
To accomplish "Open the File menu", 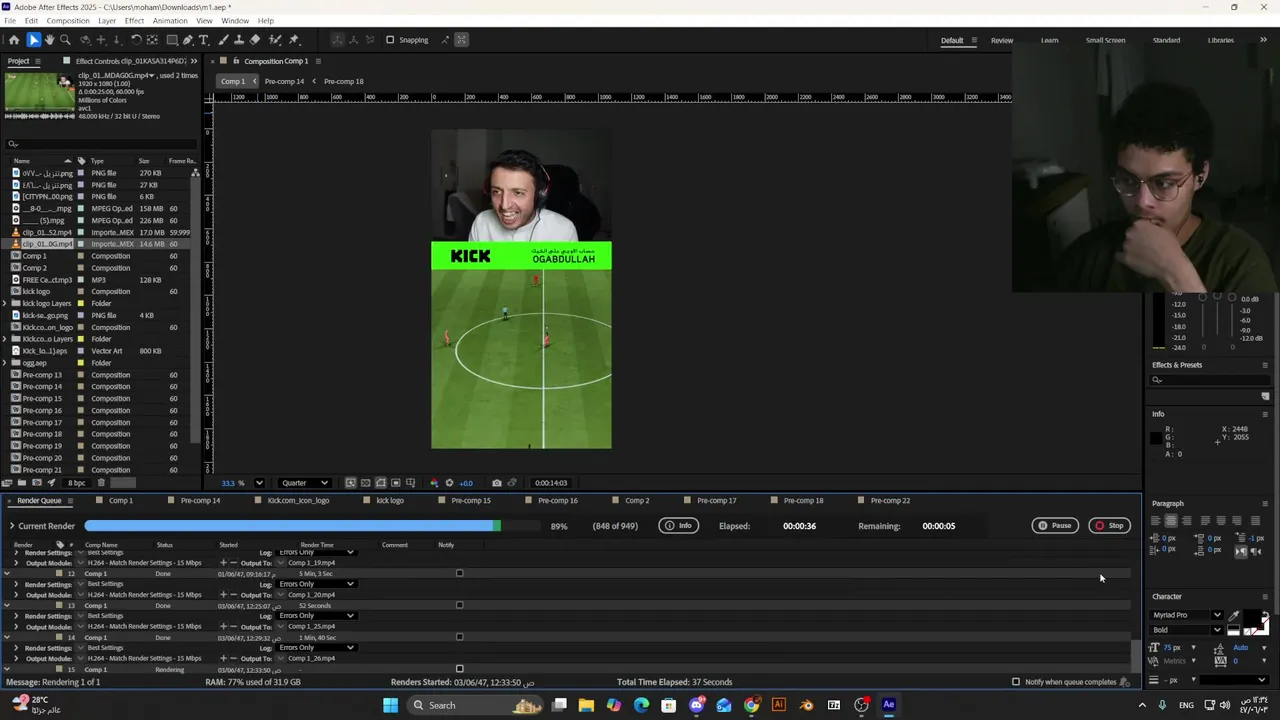I will (10, 21).
